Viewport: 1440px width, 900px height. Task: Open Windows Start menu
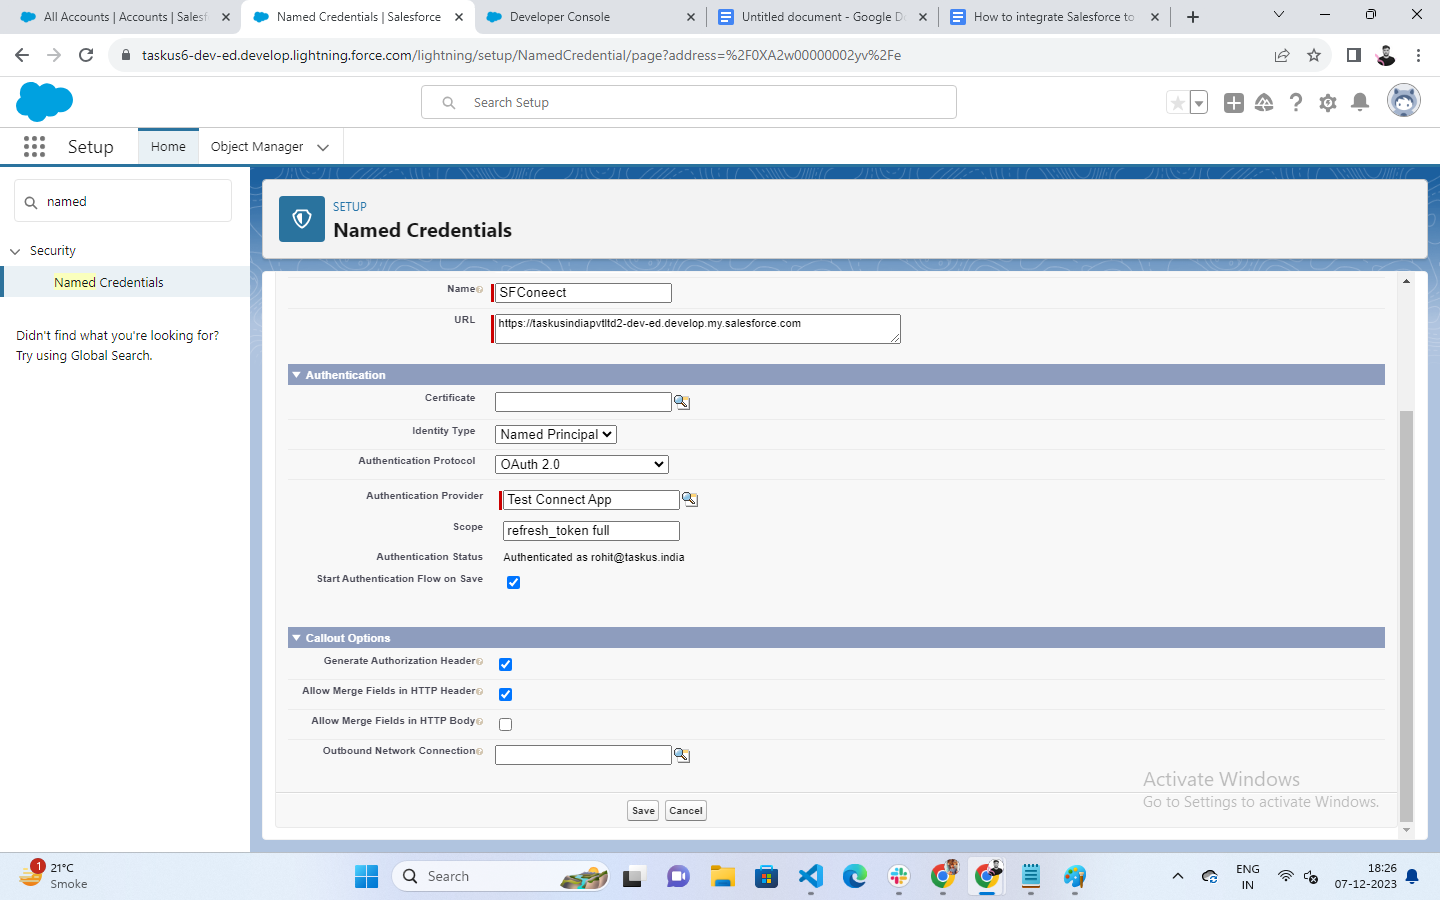tap(367, 877)
